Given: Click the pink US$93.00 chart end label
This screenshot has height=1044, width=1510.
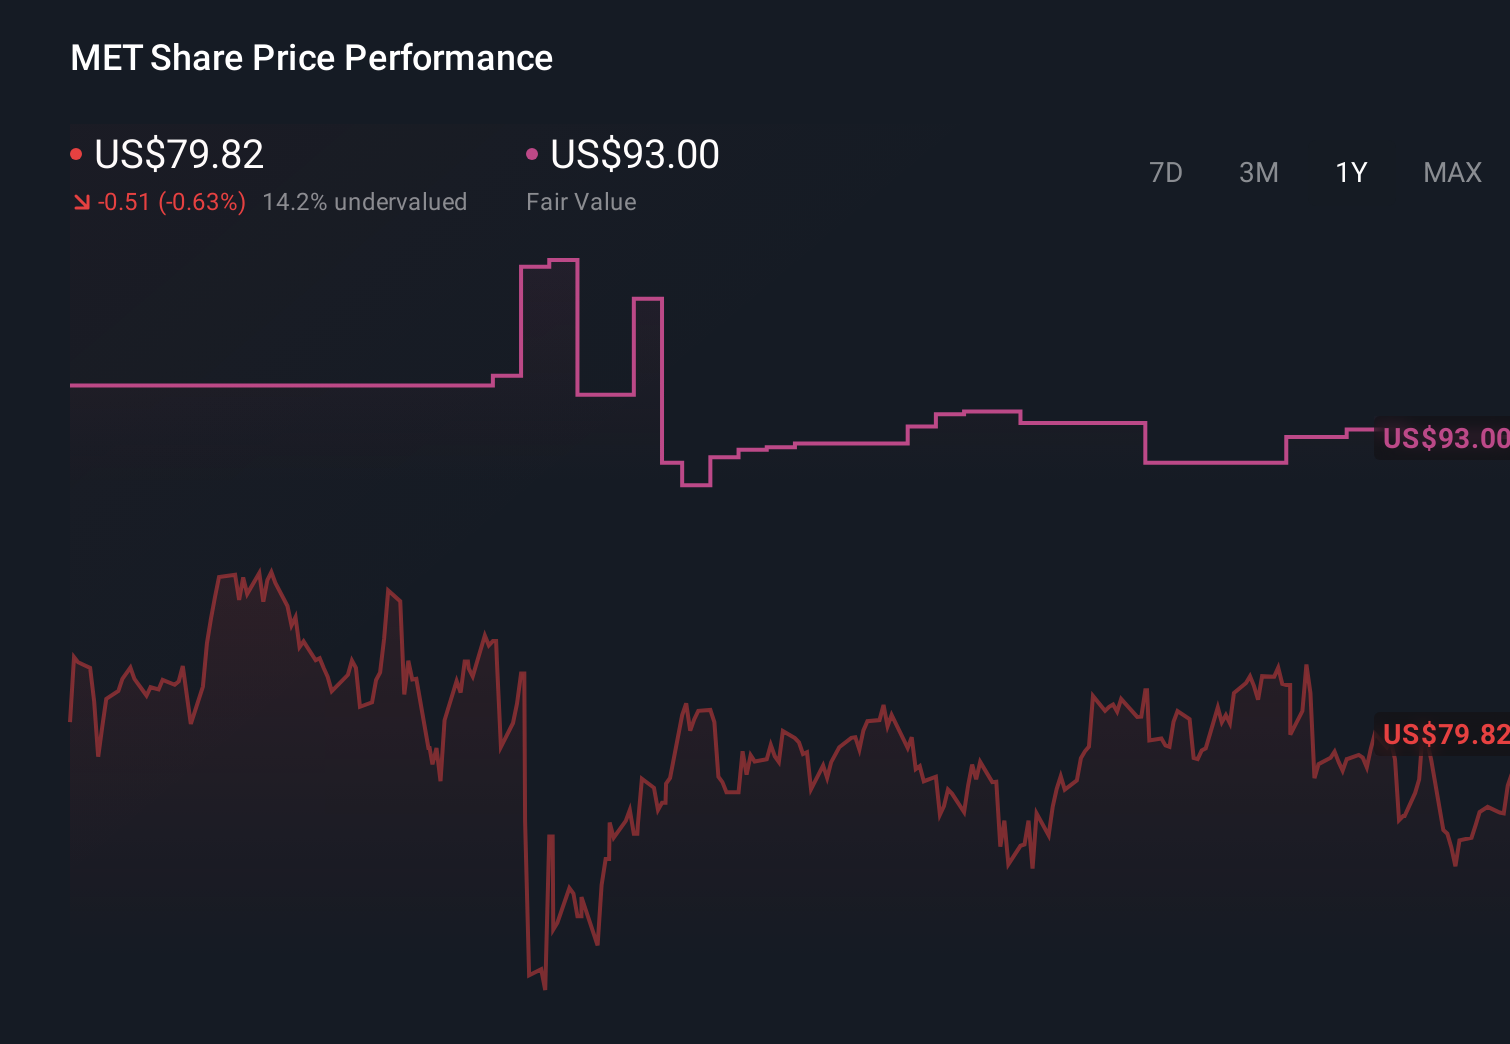Looking at the screenshot, I should [1445, 438].
